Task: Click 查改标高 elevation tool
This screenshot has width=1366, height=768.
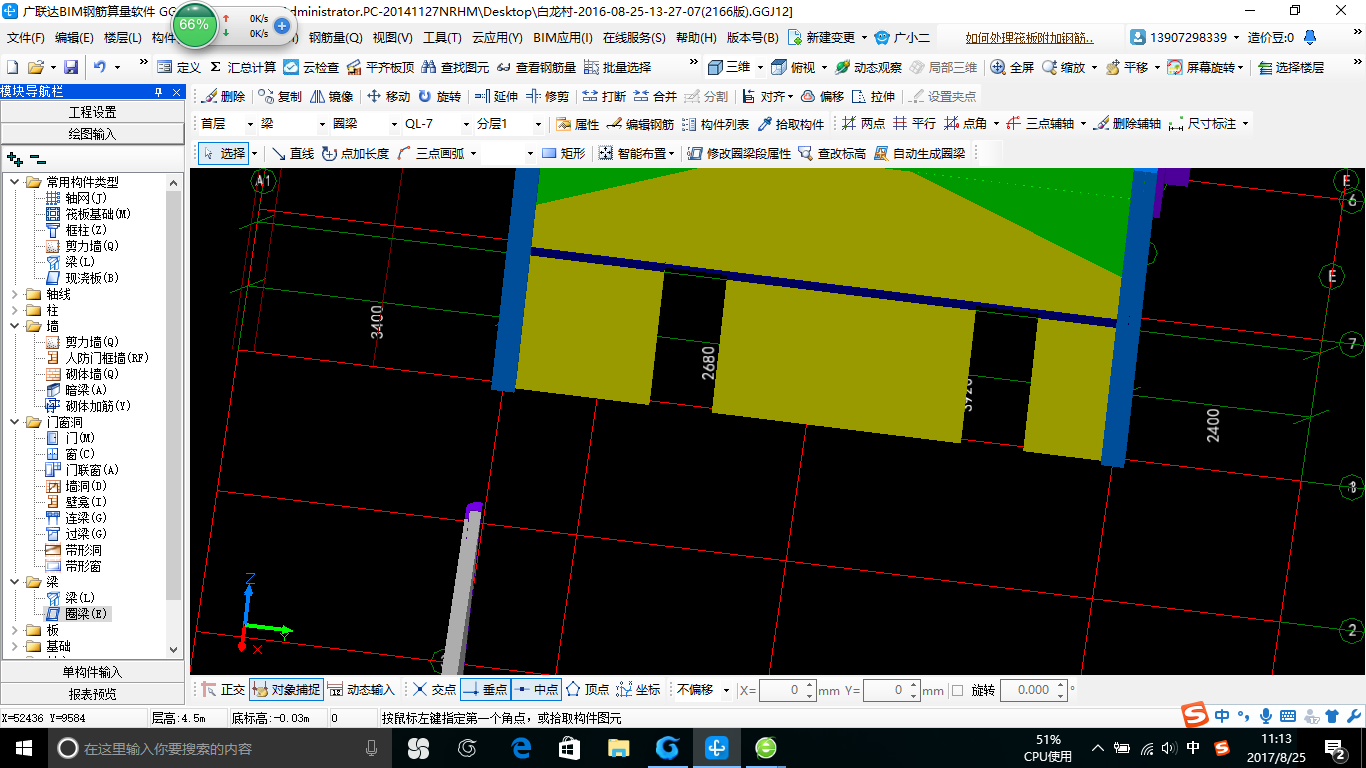Action: pyautogui.click(x=832, y=153)
